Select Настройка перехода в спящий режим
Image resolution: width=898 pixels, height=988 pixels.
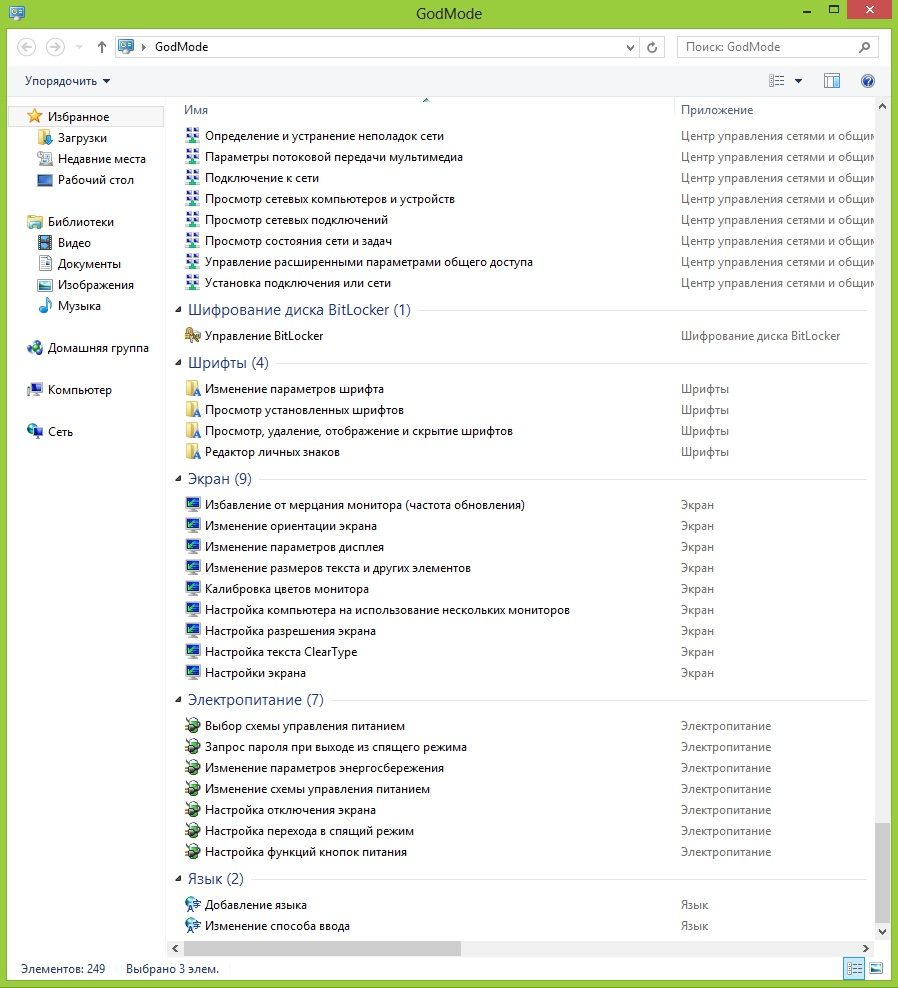coord(309,830)
